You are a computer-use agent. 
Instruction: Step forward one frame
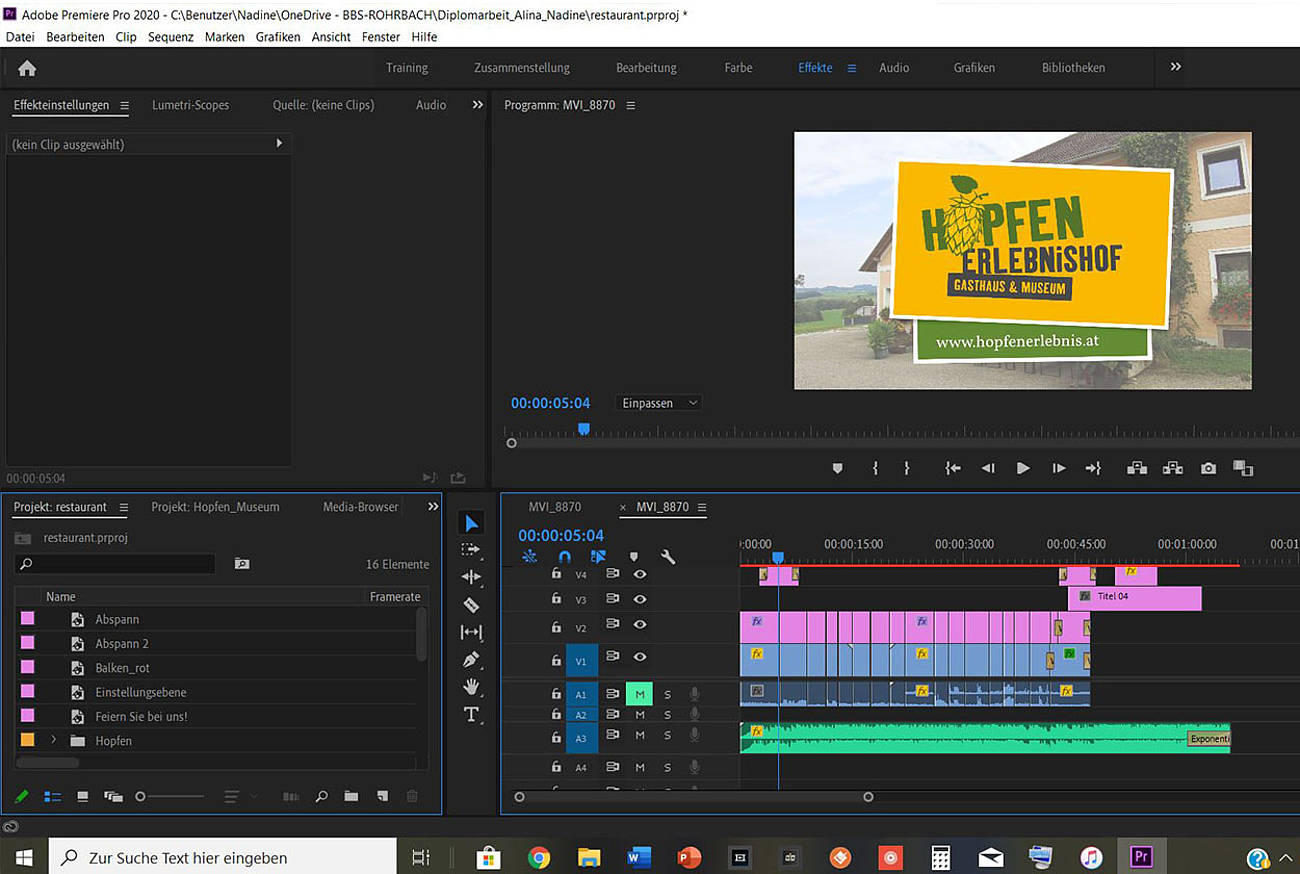[1058, 468]
